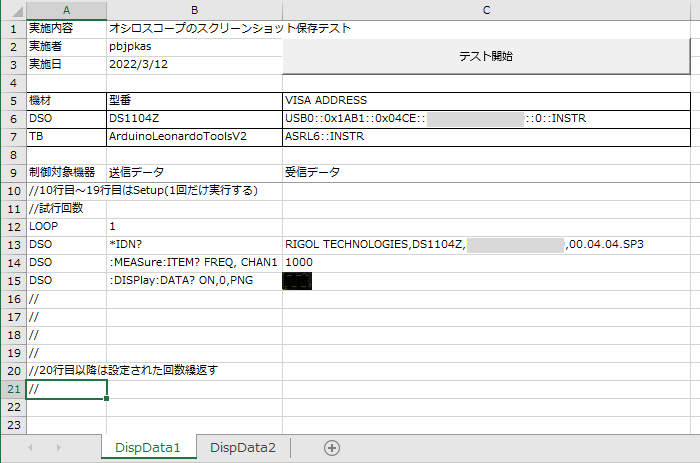Select cell containing pbjpkas

point(194,47)
